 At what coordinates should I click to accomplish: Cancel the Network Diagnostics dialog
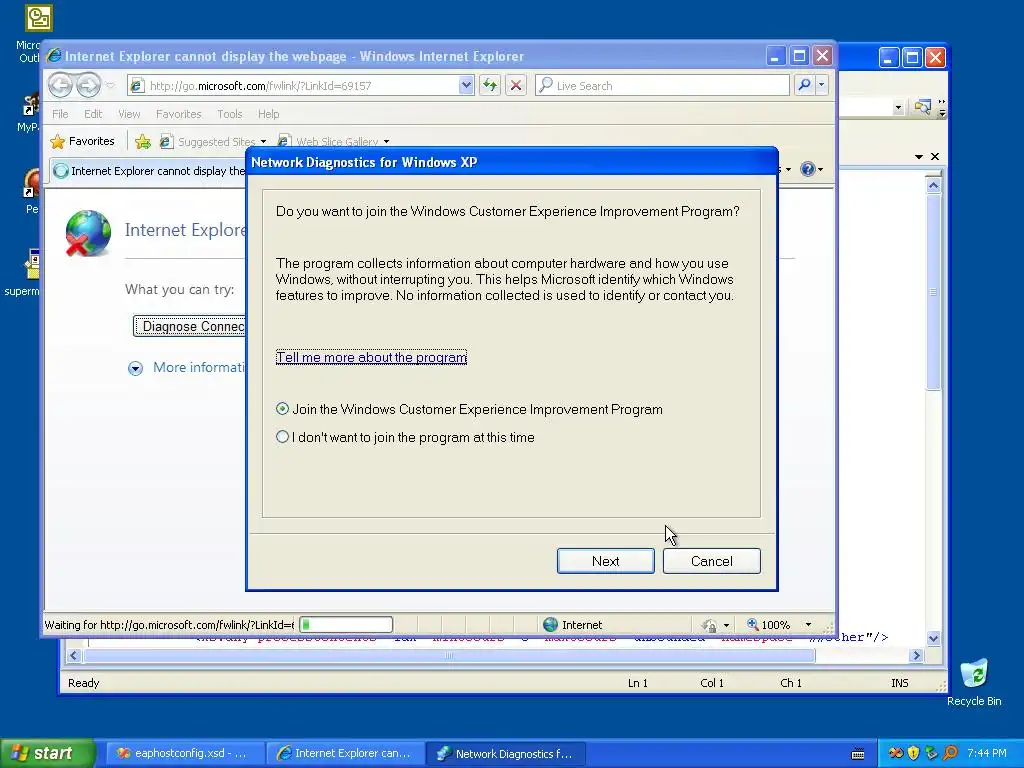711,561
